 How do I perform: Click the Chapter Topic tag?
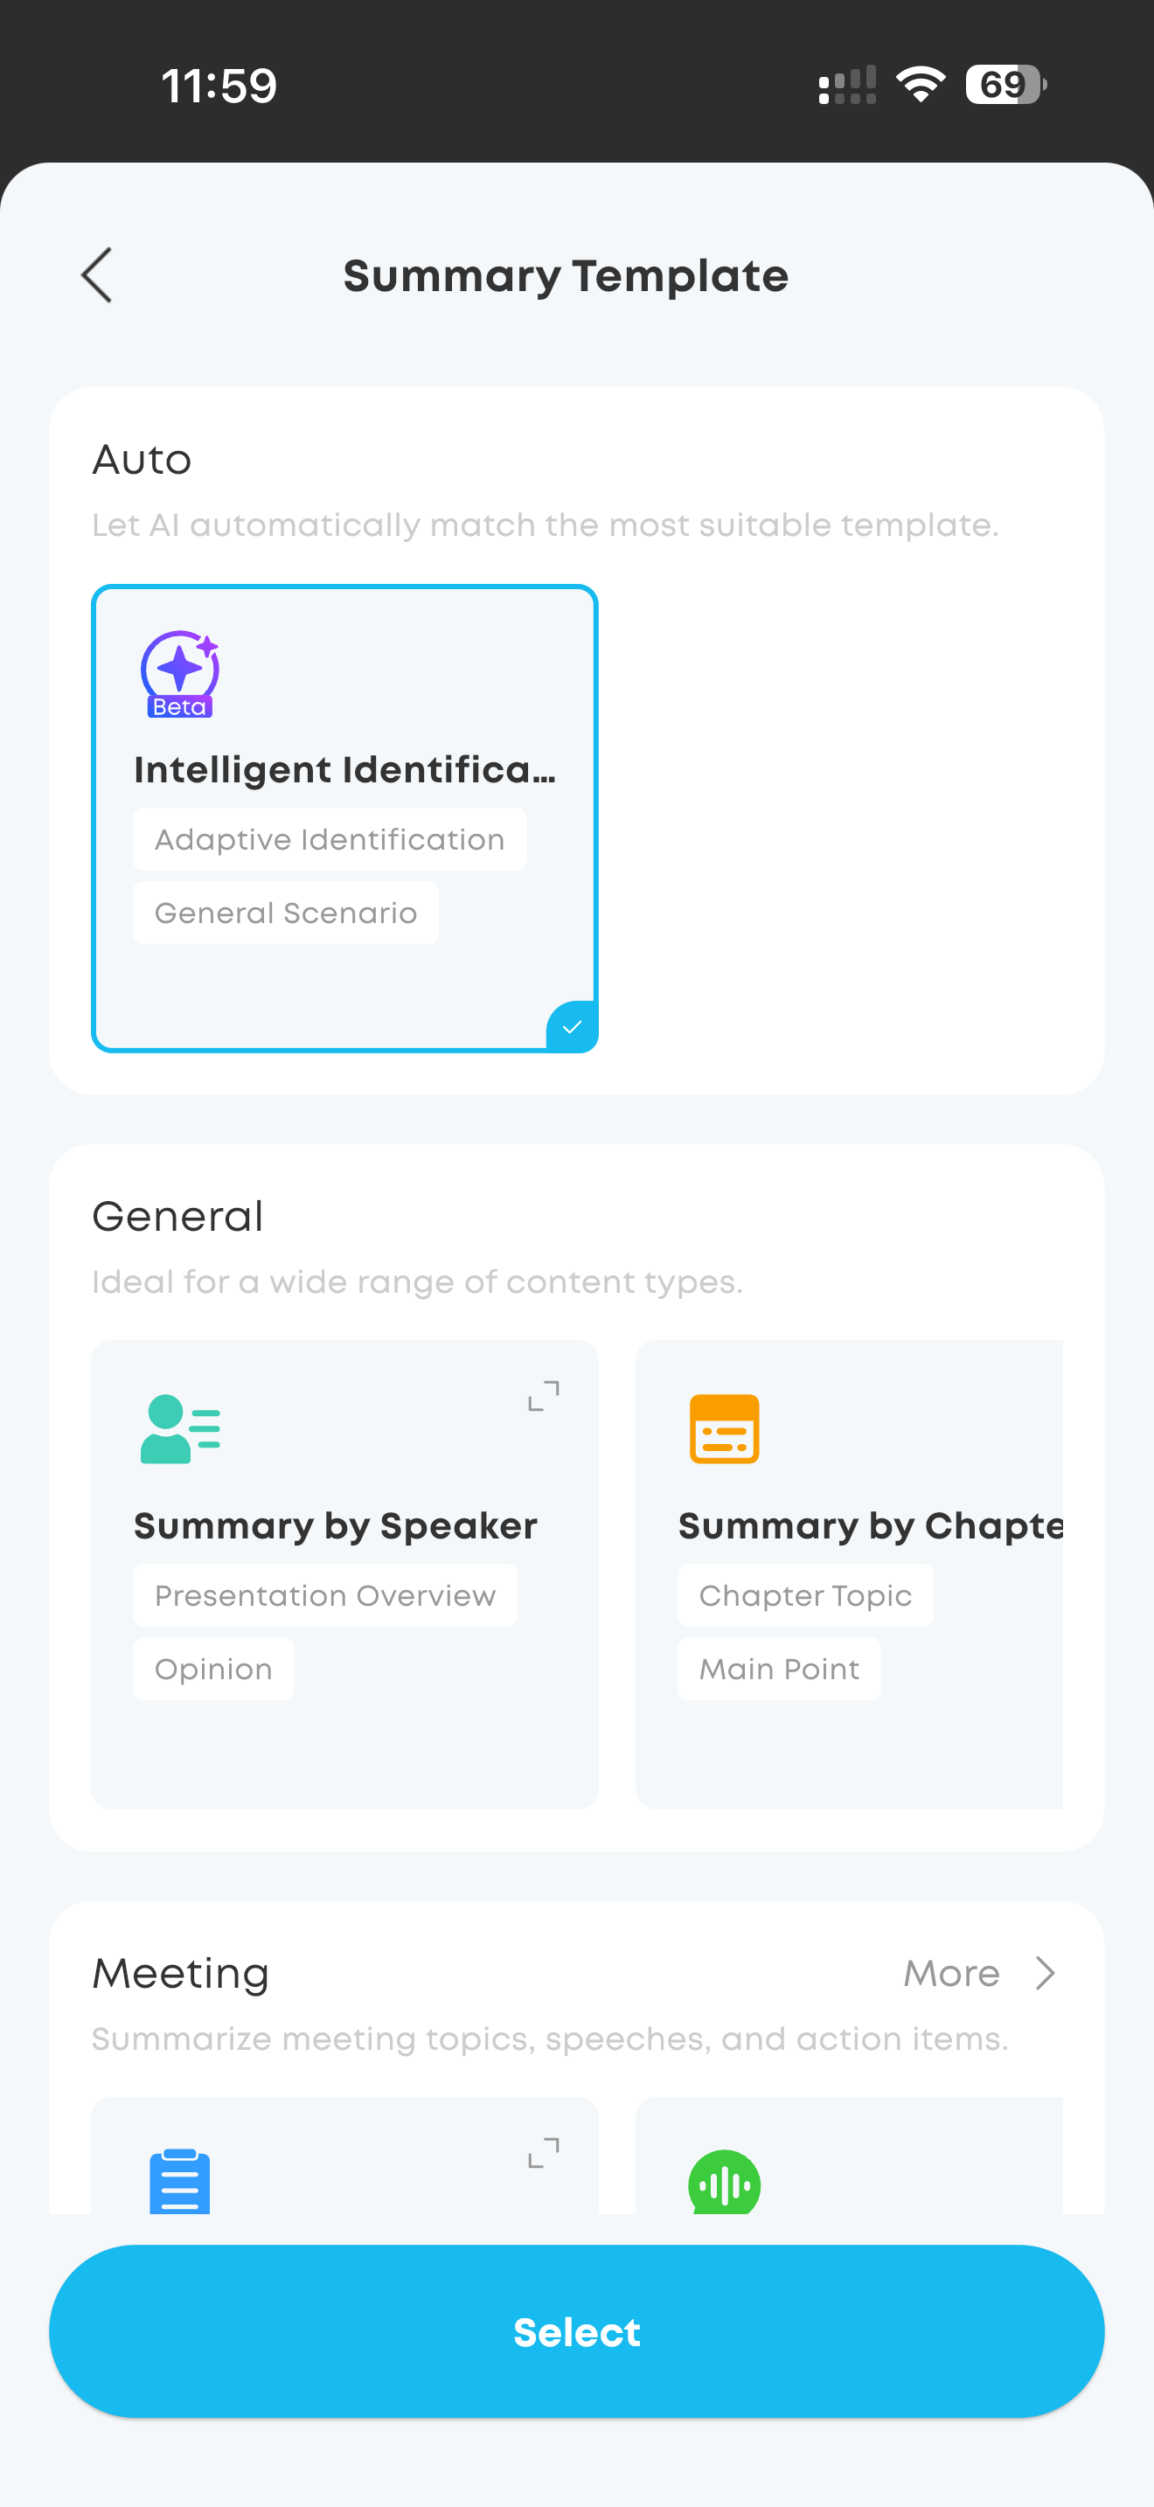[x=805, y=1595]
